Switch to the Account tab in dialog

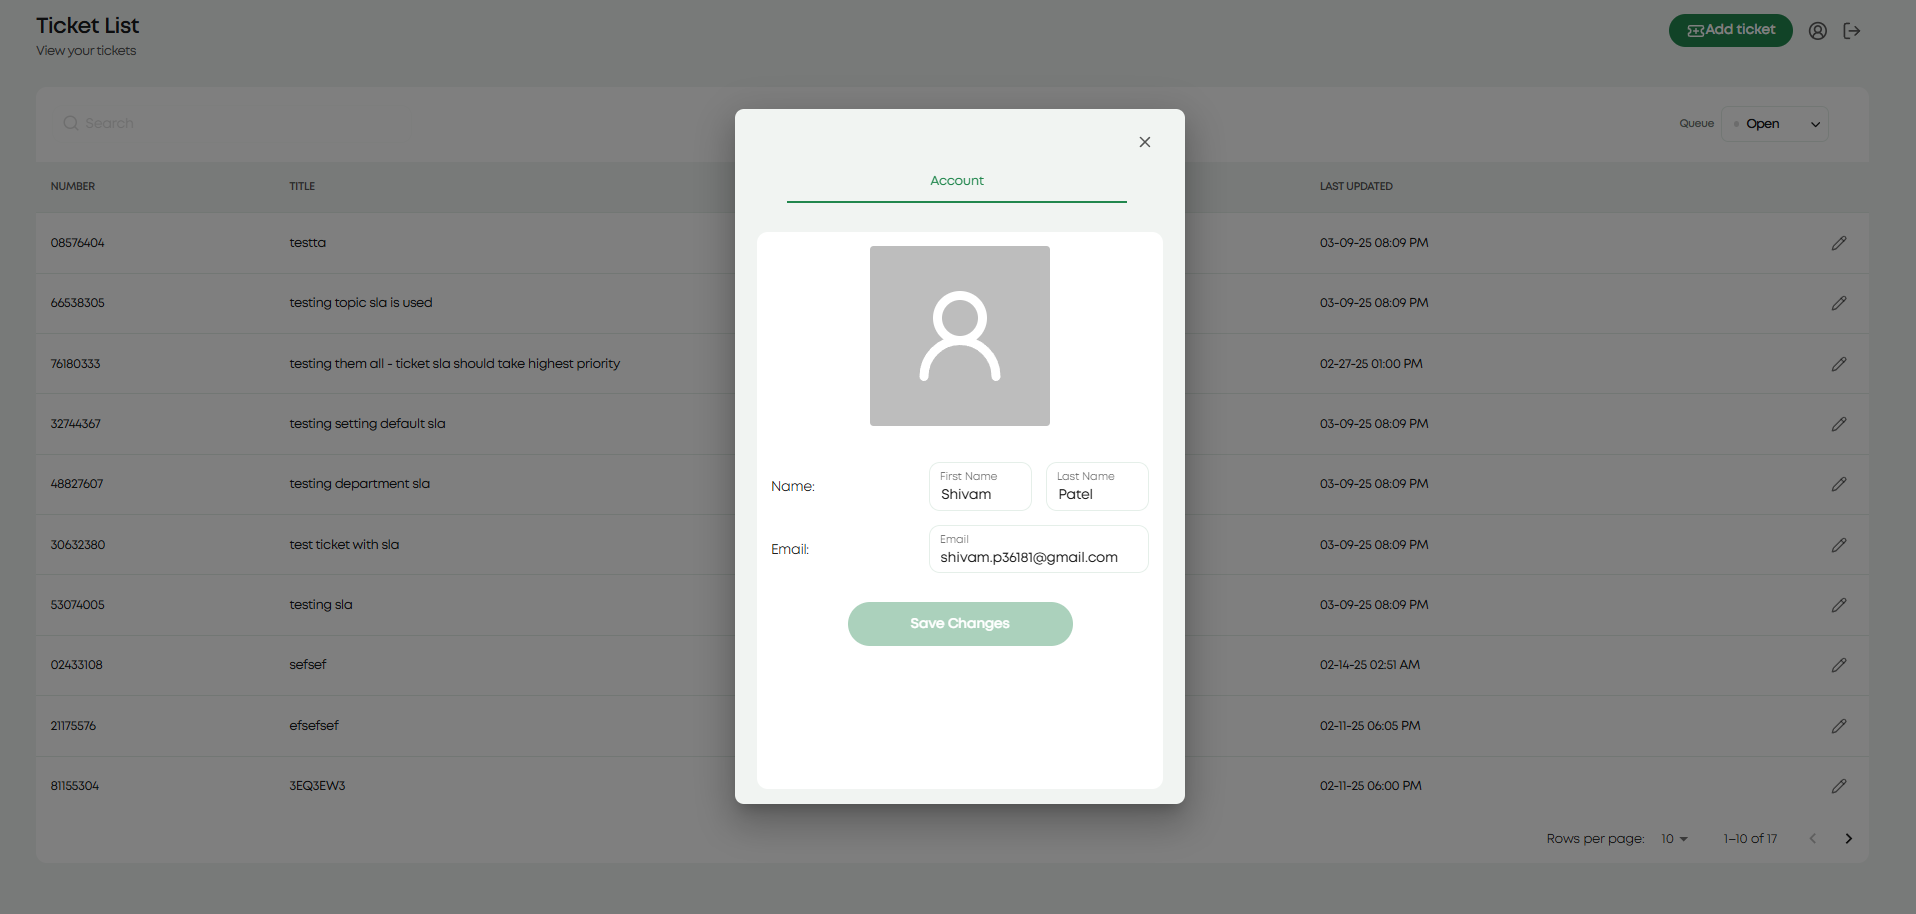(956, 180)
